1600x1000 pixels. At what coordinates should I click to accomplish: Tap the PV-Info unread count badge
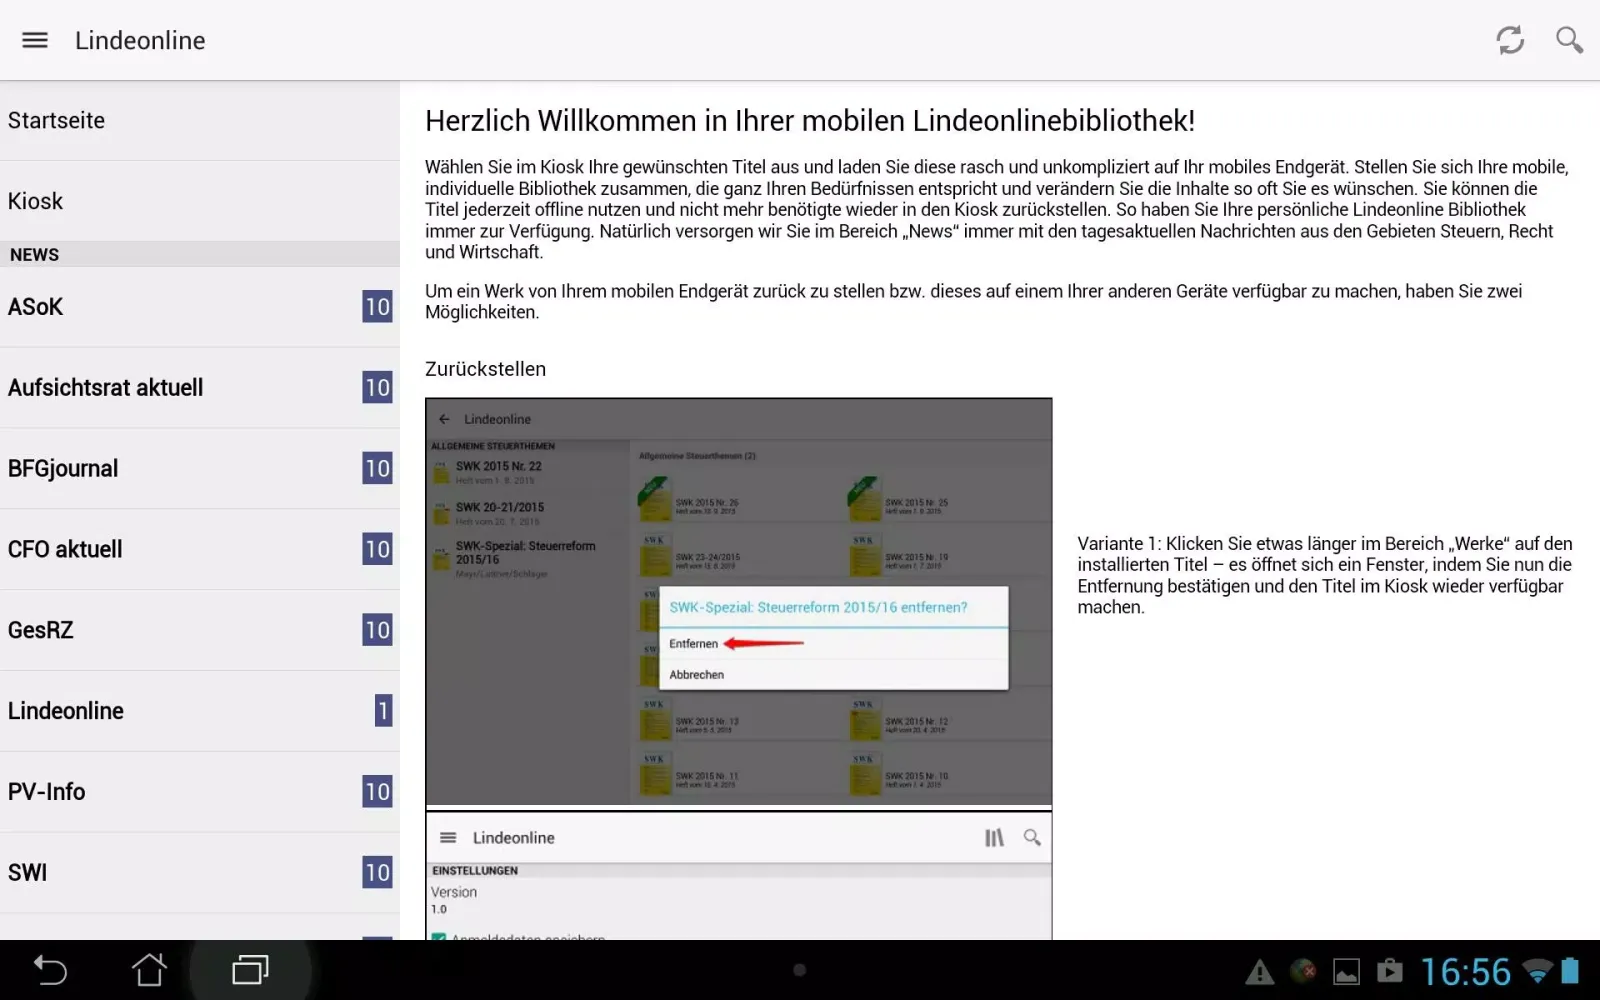pyautogui.click(x=377, y=792)
